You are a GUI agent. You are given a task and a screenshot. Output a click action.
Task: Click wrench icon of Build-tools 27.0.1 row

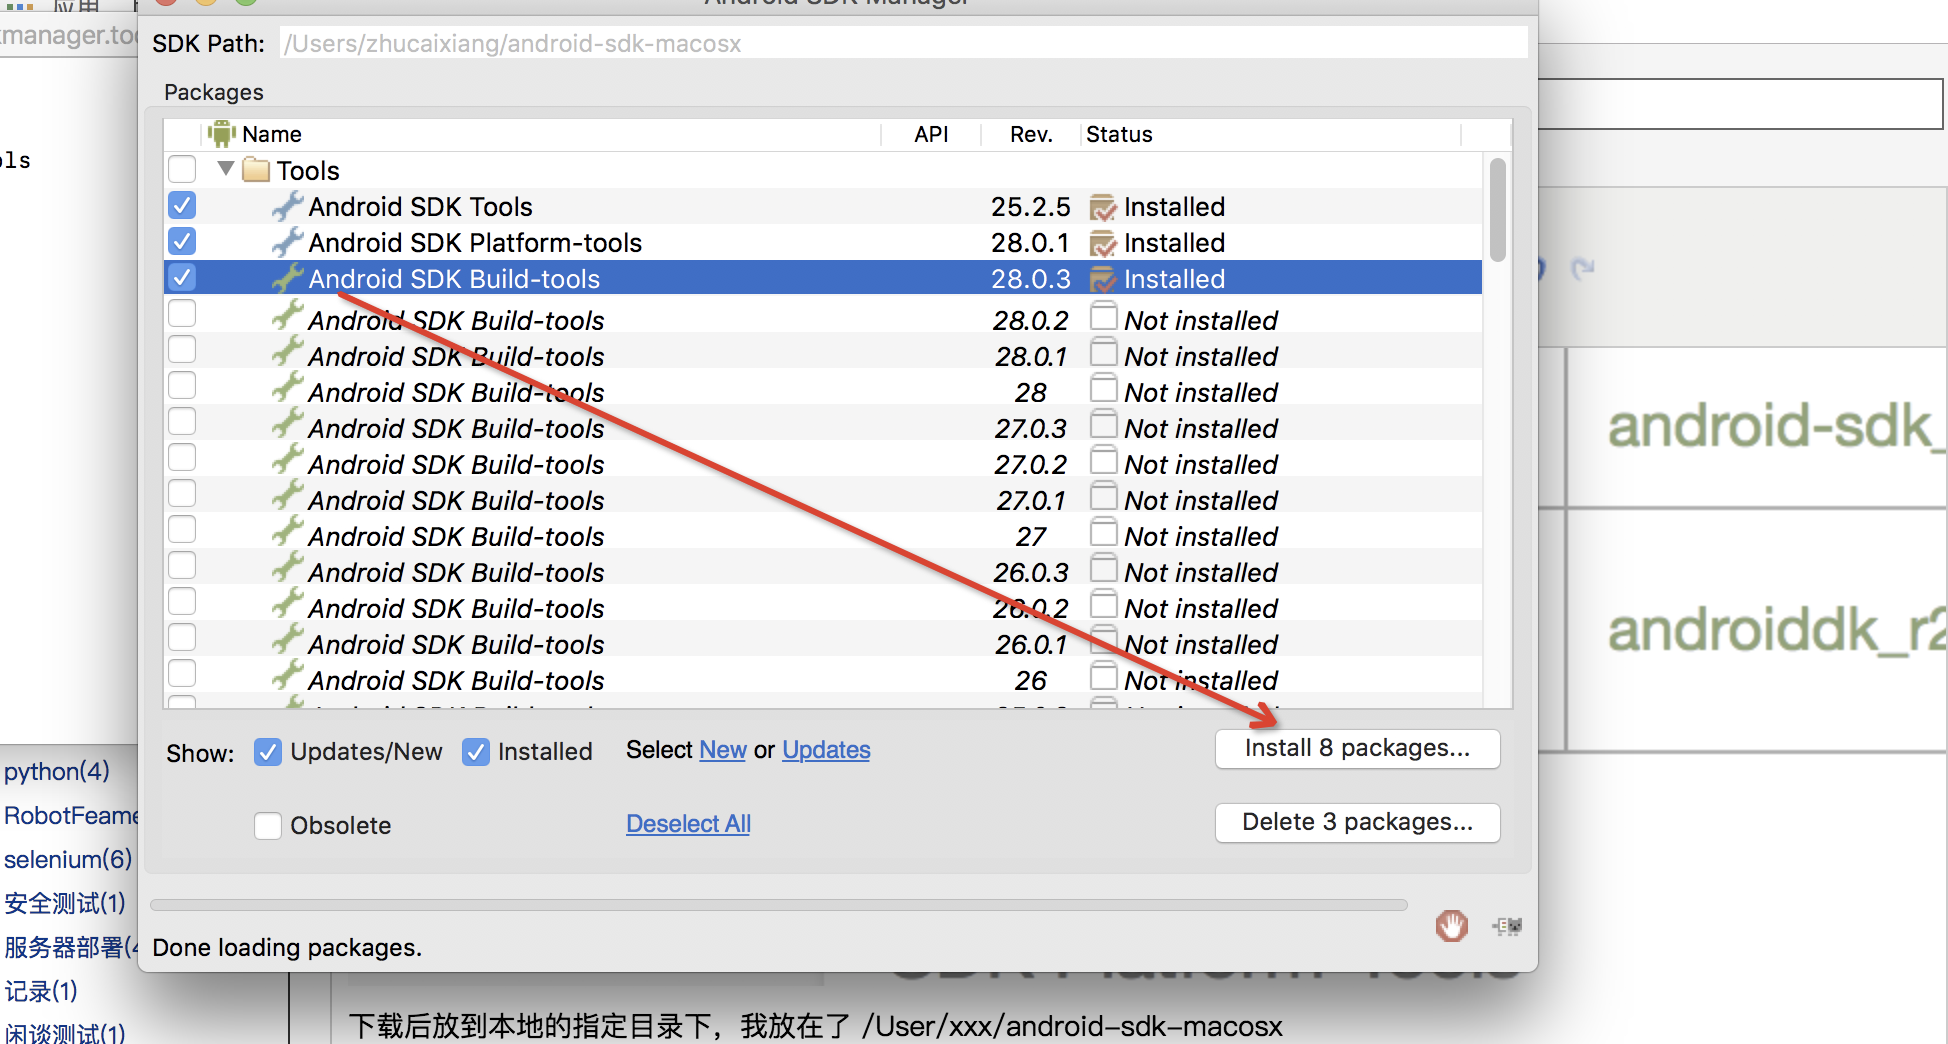click(287, 496)
